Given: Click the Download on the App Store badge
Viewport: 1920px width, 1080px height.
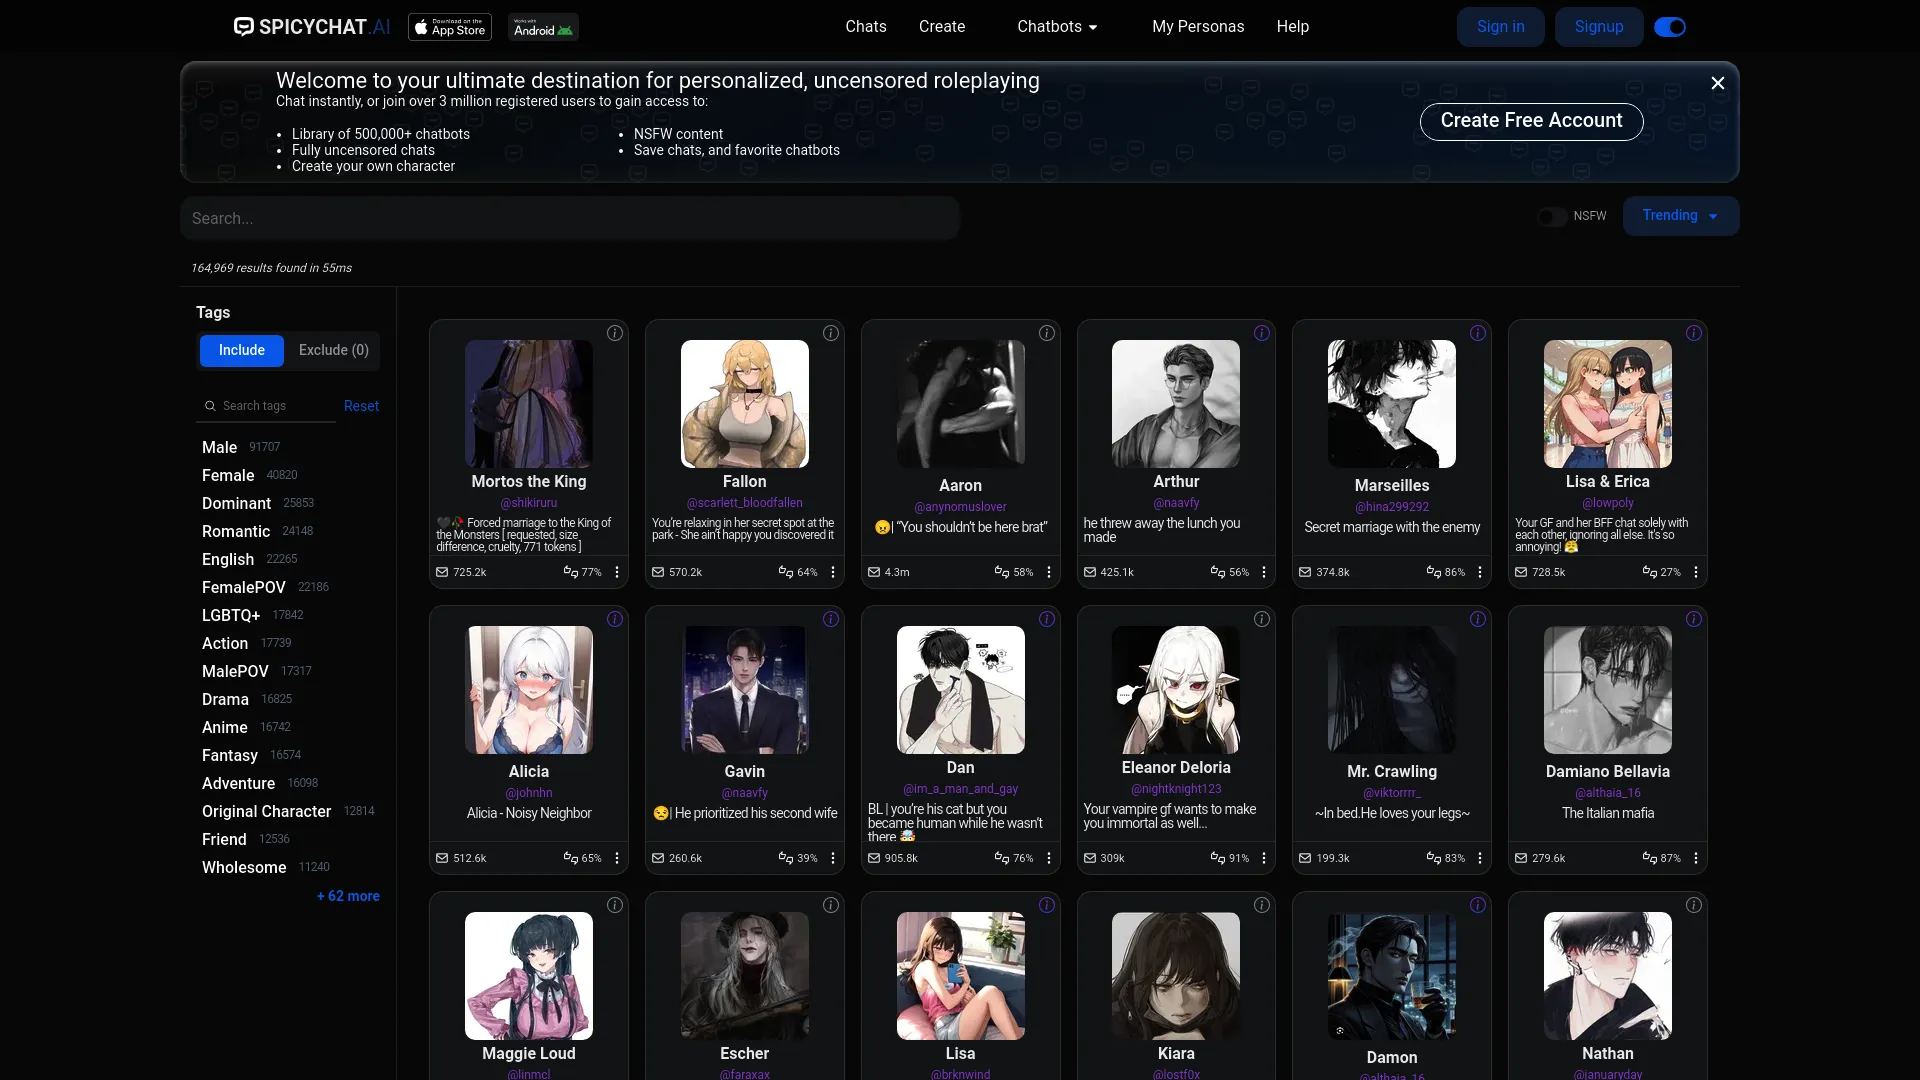Looking at the screenshot, I should coord(449,27).
